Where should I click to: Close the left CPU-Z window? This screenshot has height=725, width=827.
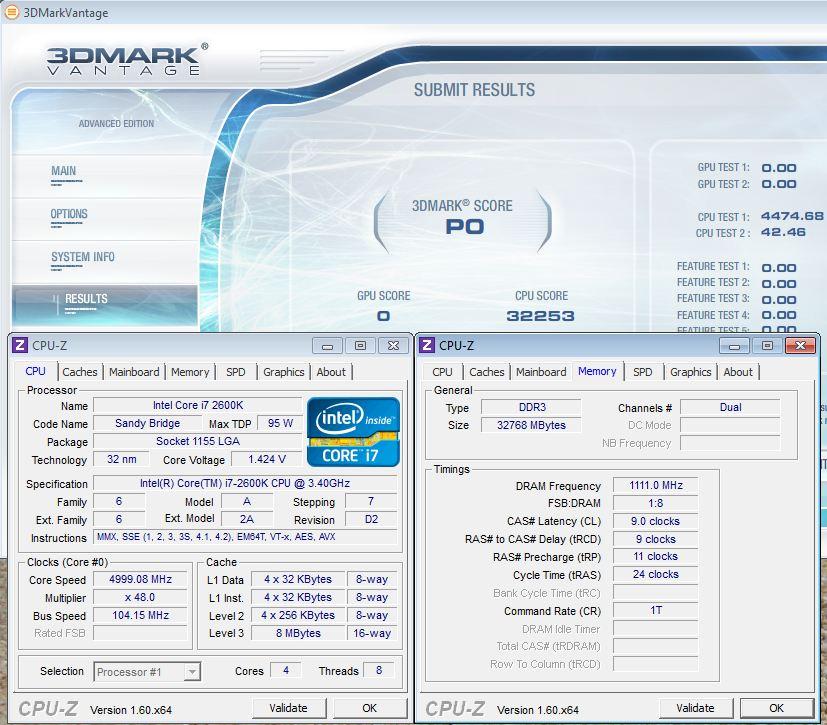click(x=393, y=346)
